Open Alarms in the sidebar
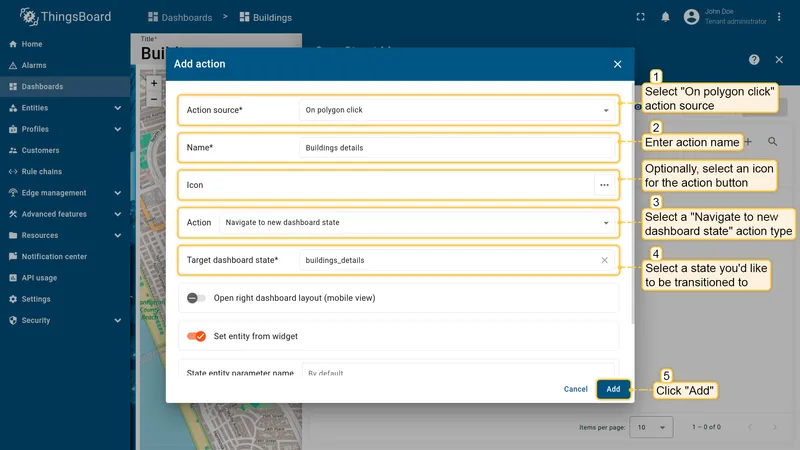800x450 pixels. tap(65, 65)
